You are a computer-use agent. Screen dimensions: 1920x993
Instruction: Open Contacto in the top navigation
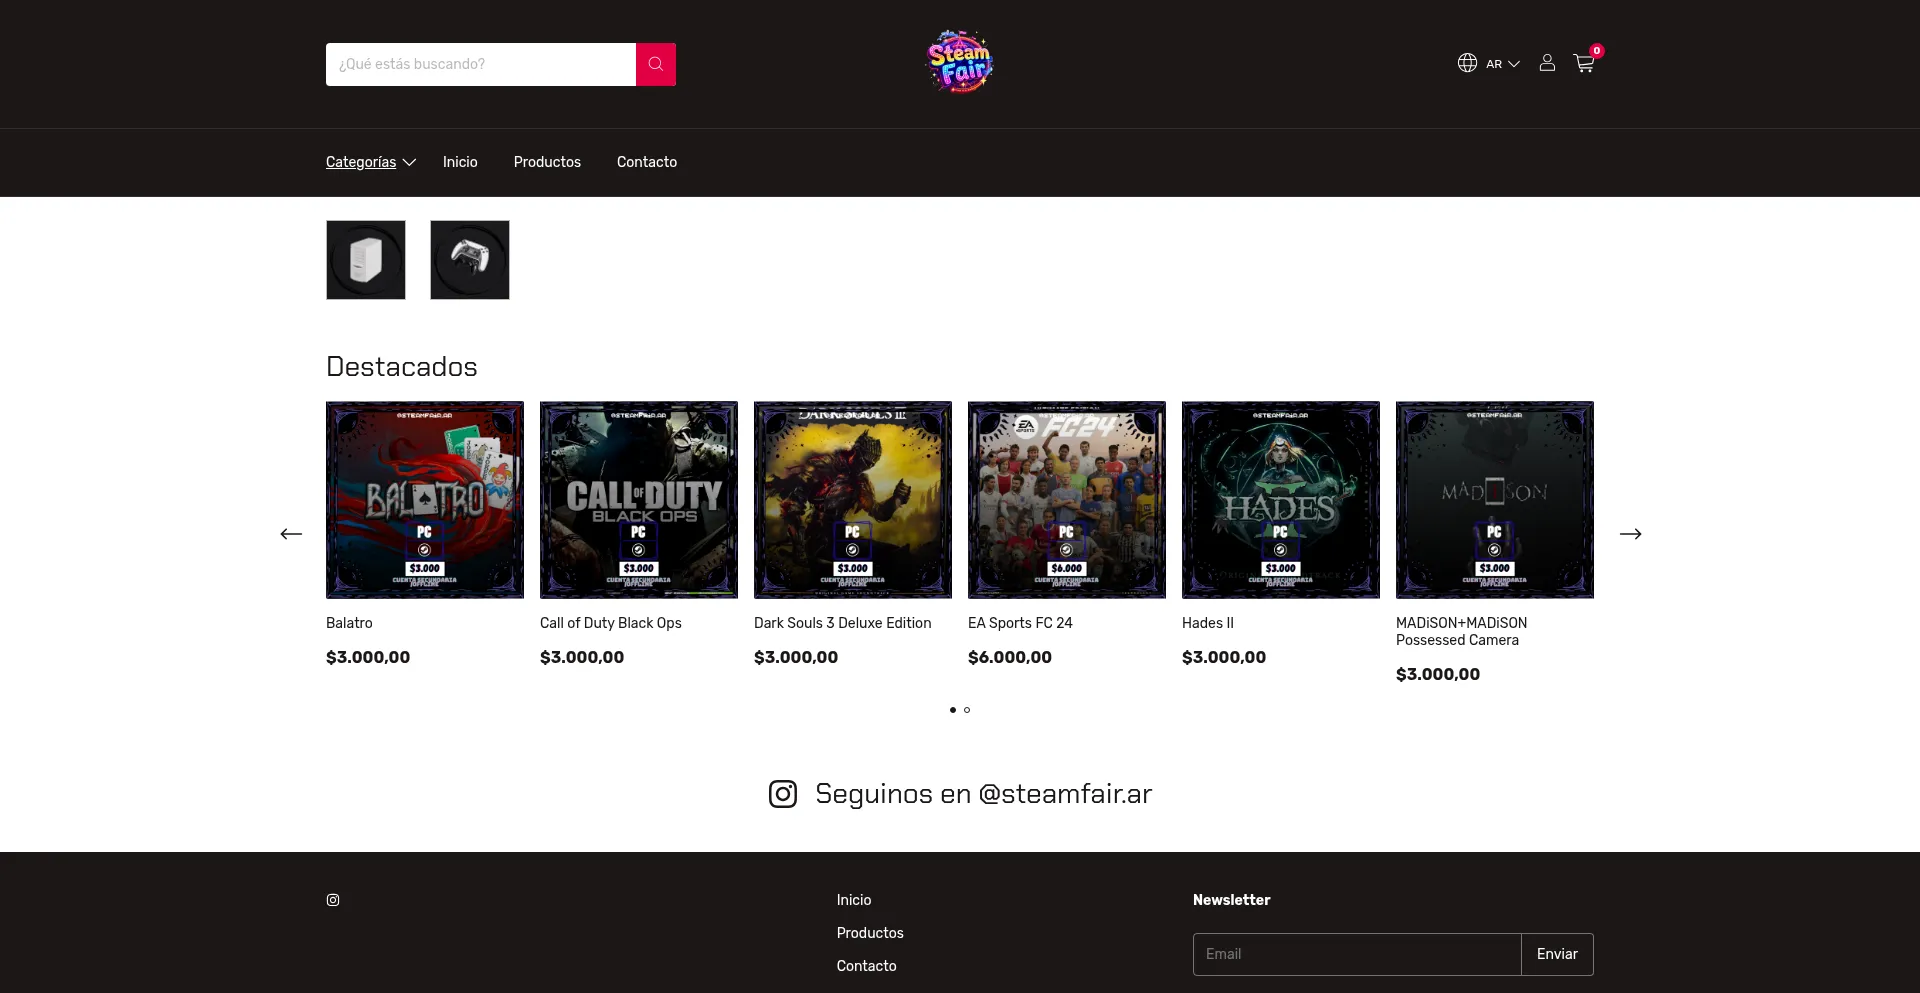click(x=647, y=162)
